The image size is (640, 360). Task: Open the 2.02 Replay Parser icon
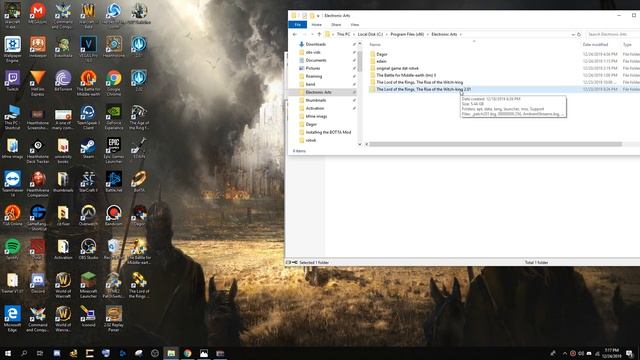click(113, 319)
